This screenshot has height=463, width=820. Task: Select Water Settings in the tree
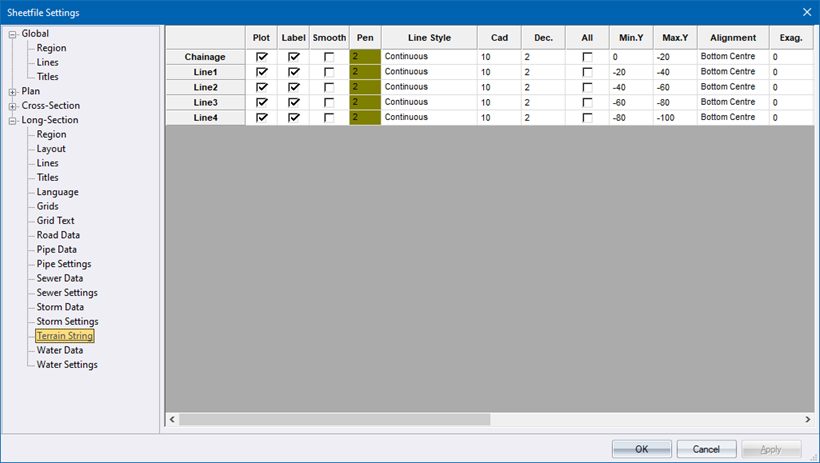[67, 365]
